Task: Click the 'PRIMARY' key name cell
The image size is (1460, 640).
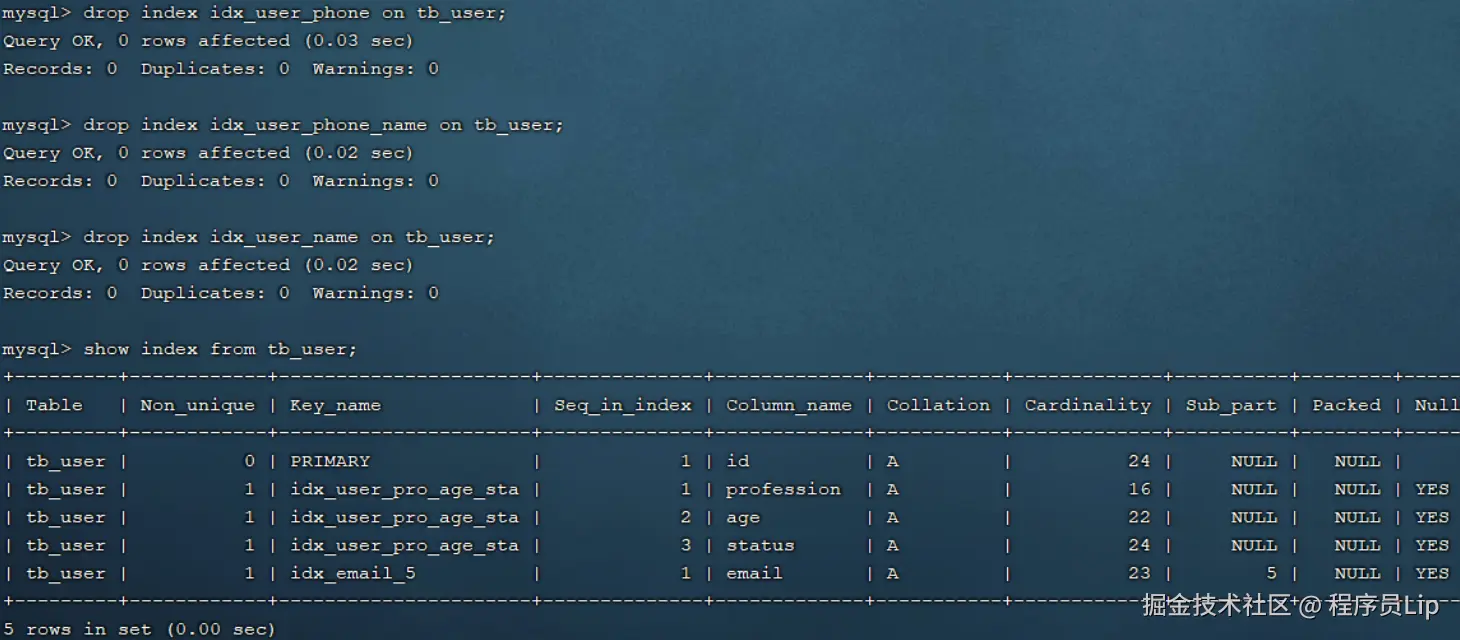Action: [x=330, y=461]
